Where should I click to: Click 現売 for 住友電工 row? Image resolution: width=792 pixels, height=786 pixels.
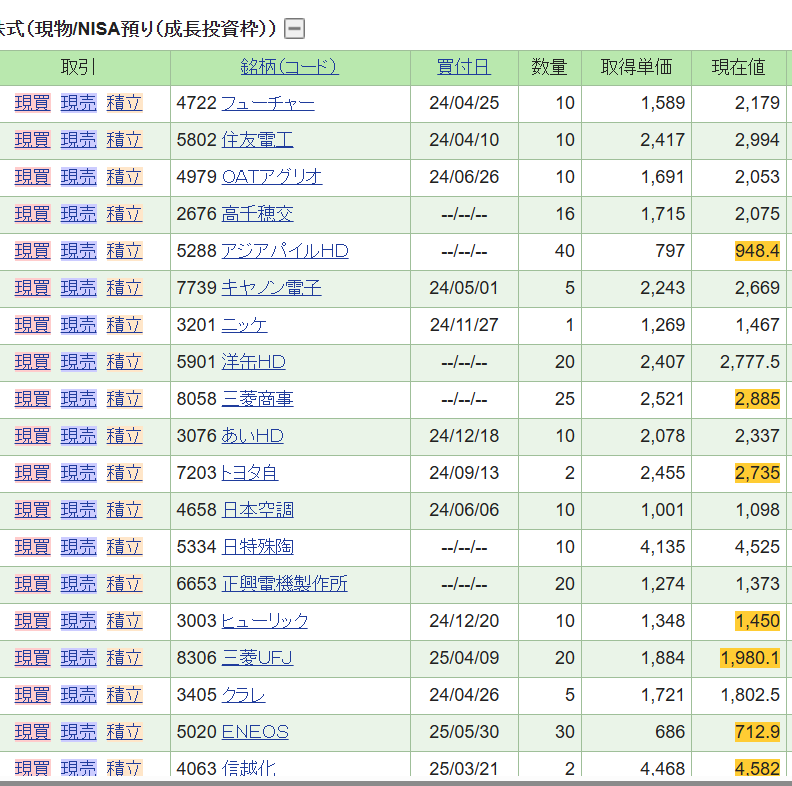(x=78, y=140)
